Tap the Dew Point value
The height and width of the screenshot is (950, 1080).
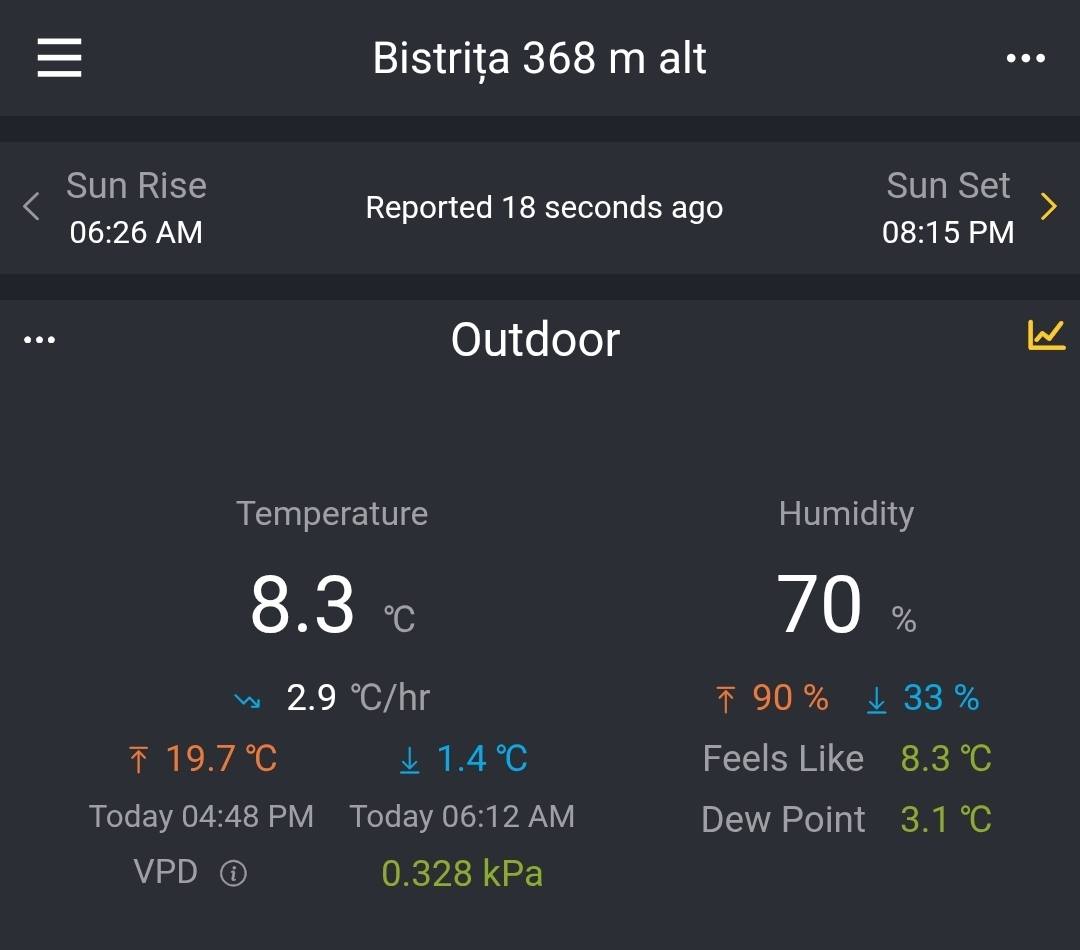[x=945, y=820]
